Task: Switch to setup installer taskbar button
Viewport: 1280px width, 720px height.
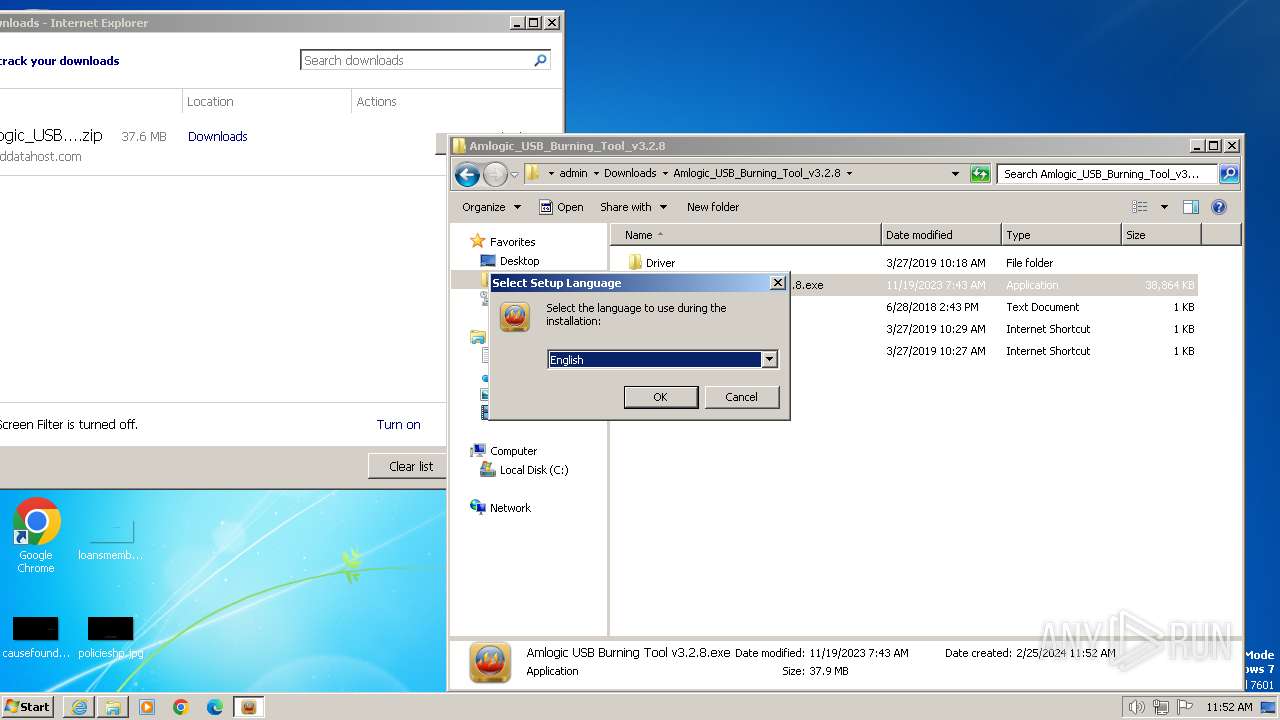Action: tap(249, 706)
